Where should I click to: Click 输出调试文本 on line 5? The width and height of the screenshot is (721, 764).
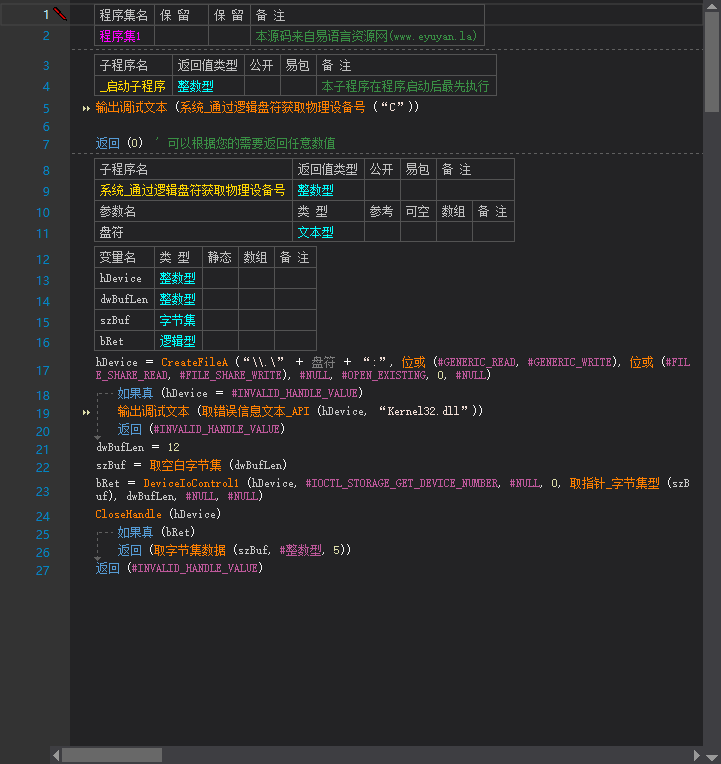(x=132, y=107)
